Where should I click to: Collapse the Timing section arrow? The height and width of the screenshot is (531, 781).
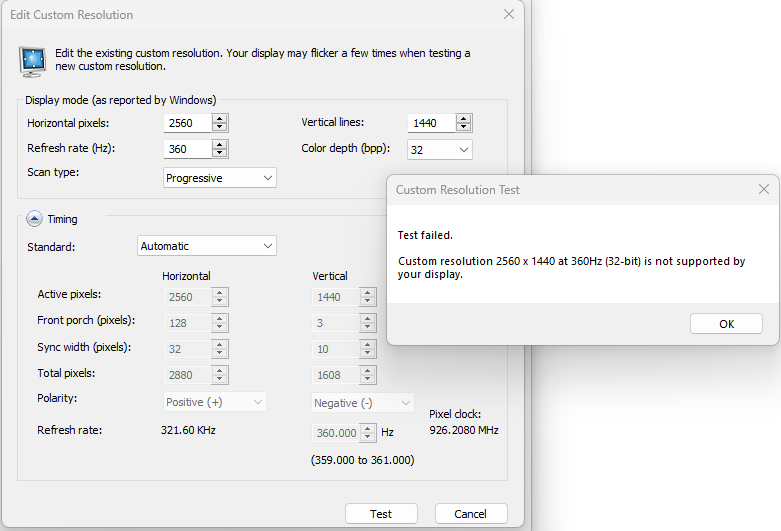click(x=34, y=219)
